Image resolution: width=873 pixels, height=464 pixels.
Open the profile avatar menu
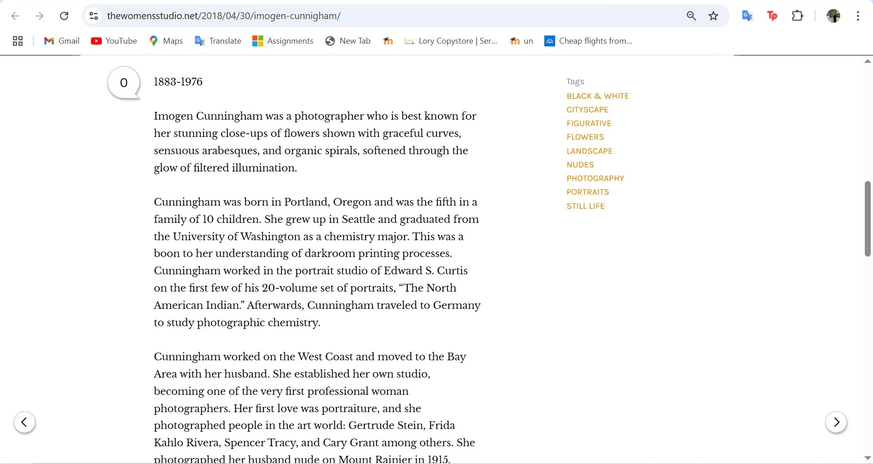[x=833, y=16]
